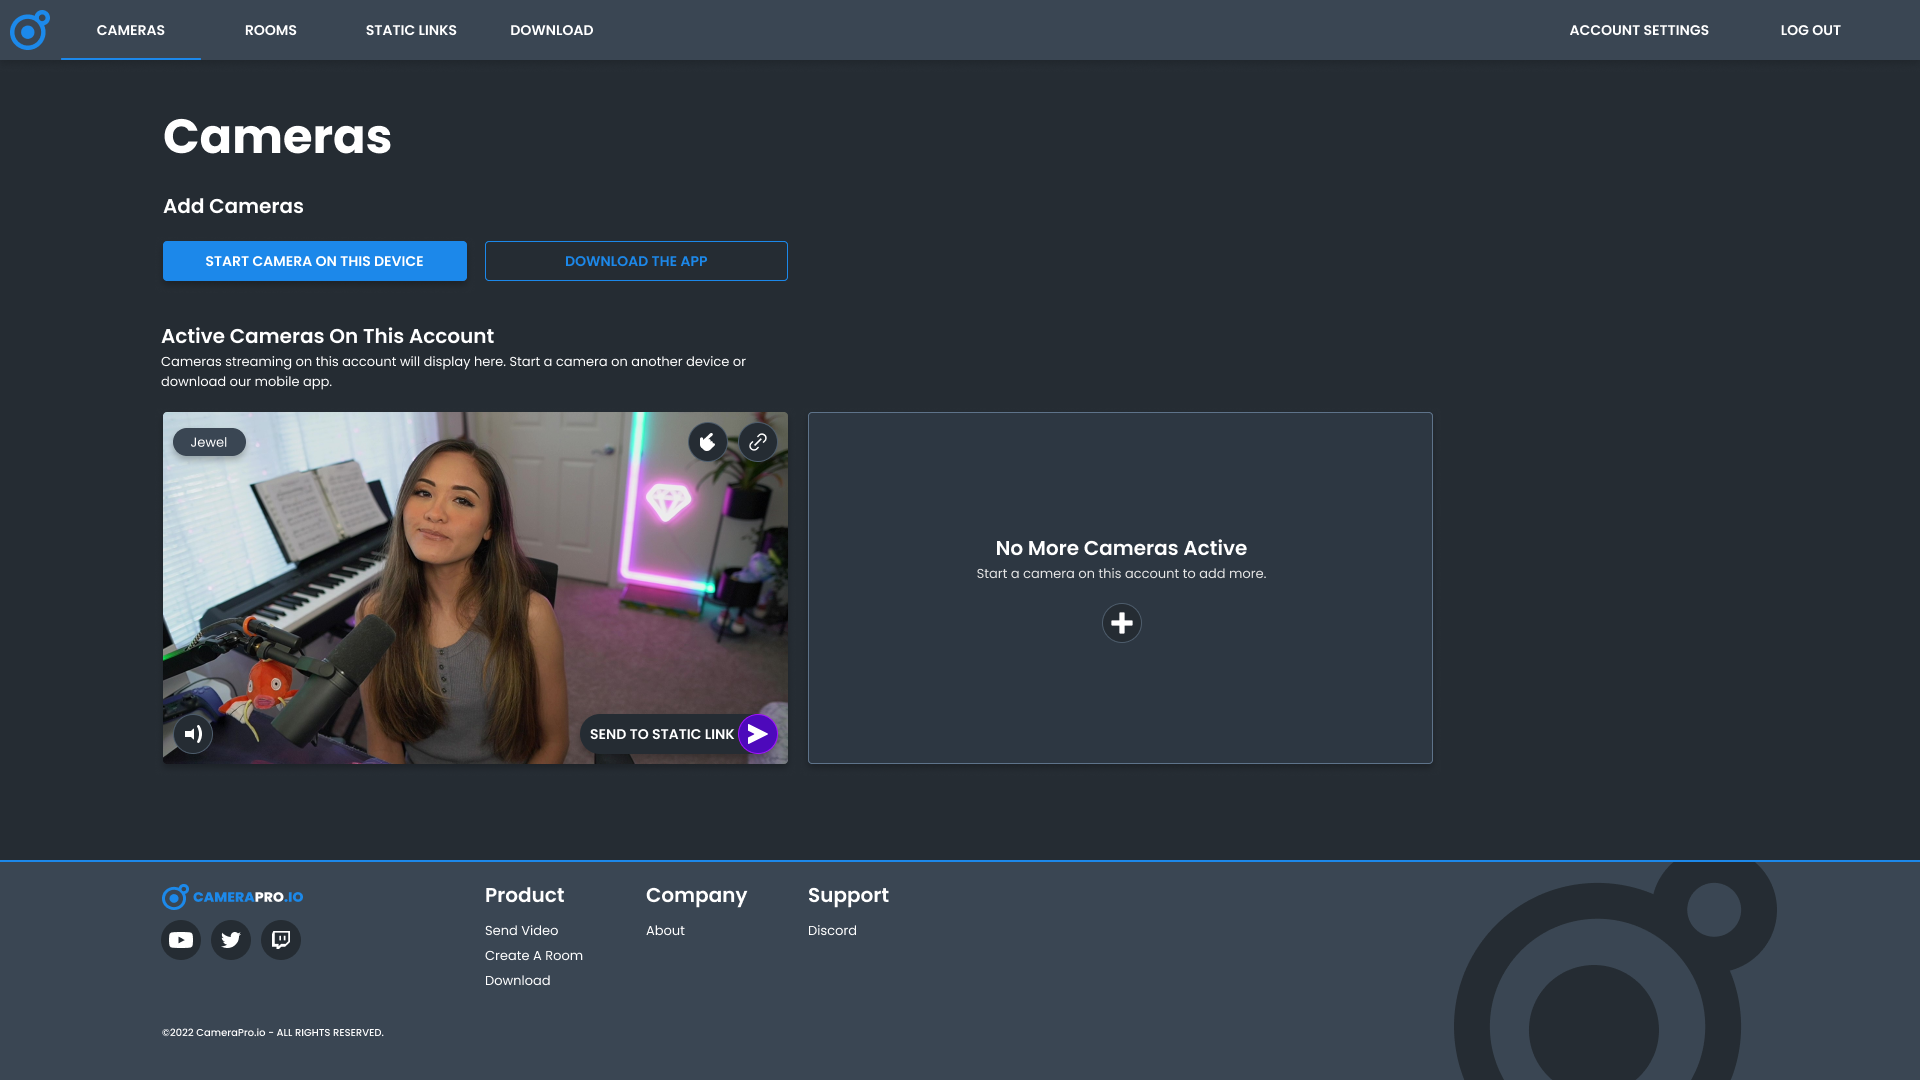Open the Static Links tab

411,30
